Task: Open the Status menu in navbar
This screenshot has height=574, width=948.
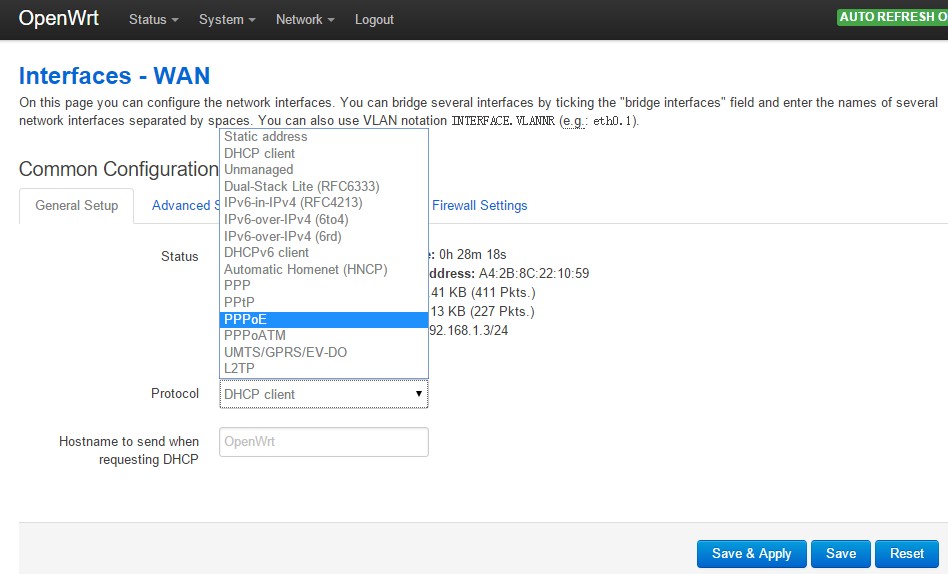Action: tap(153, 19)
